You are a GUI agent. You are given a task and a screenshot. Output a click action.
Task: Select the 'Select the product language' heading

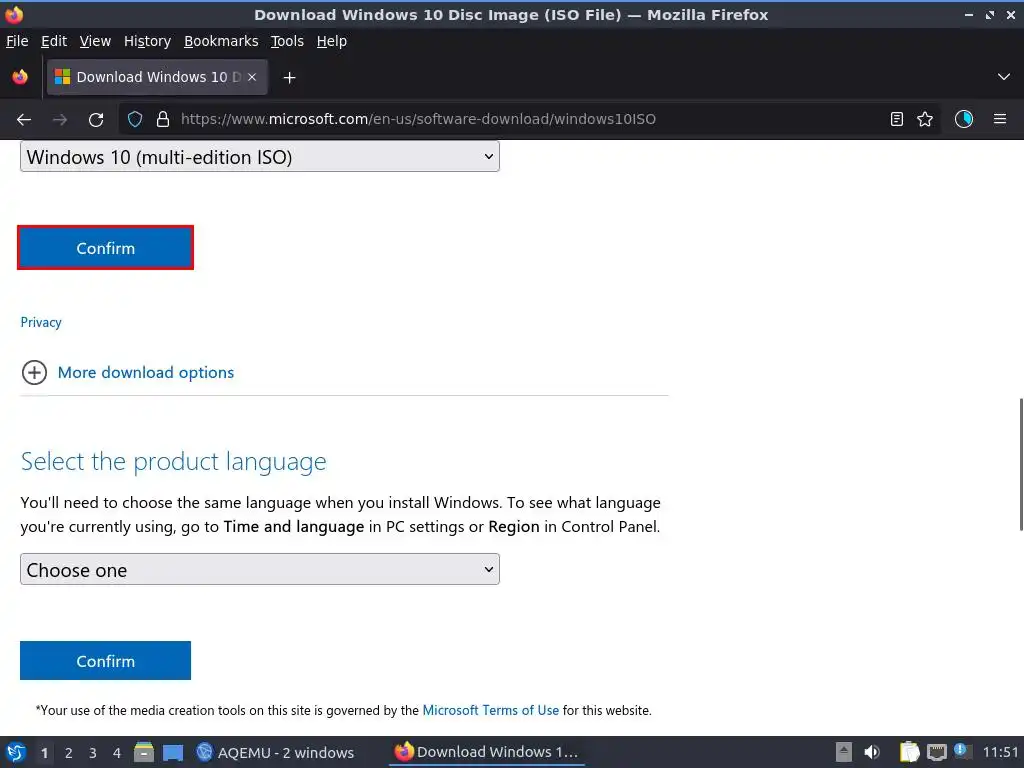(x=173, y=462)
